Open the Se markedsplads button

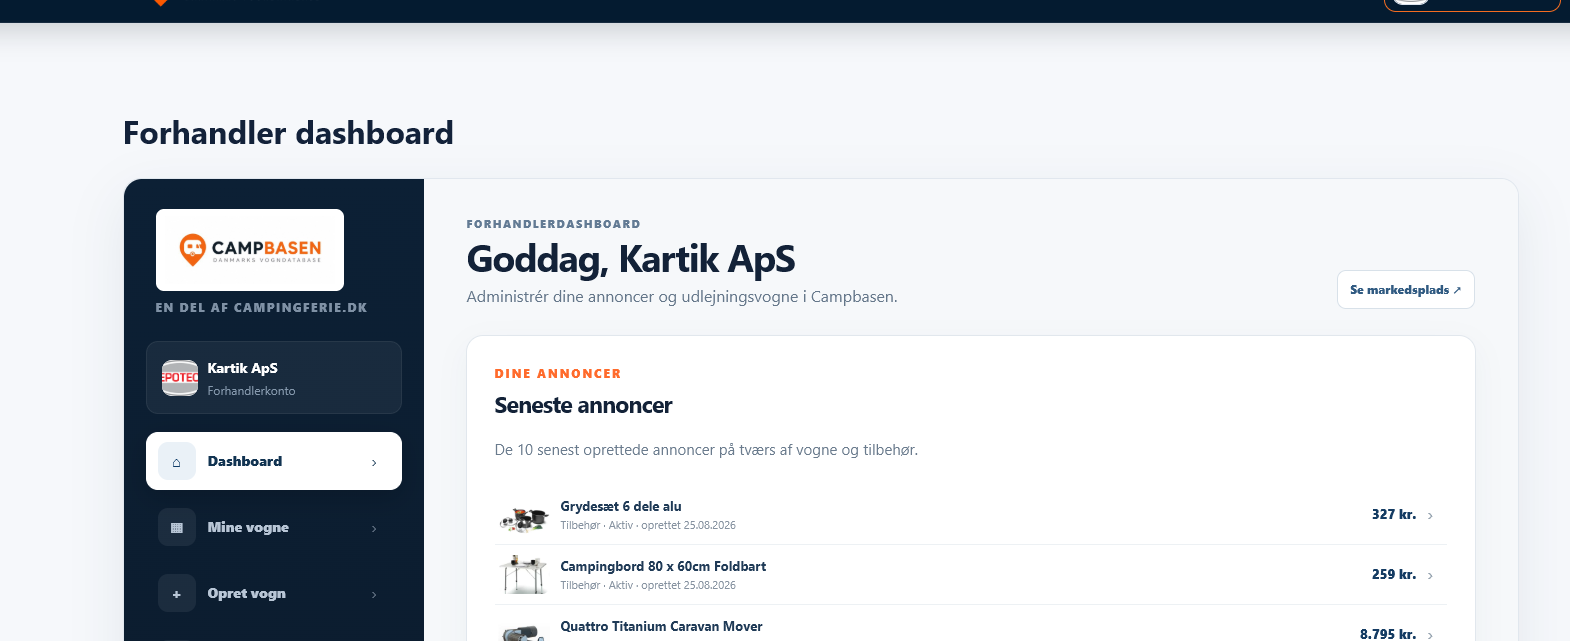pos(1406,290)
